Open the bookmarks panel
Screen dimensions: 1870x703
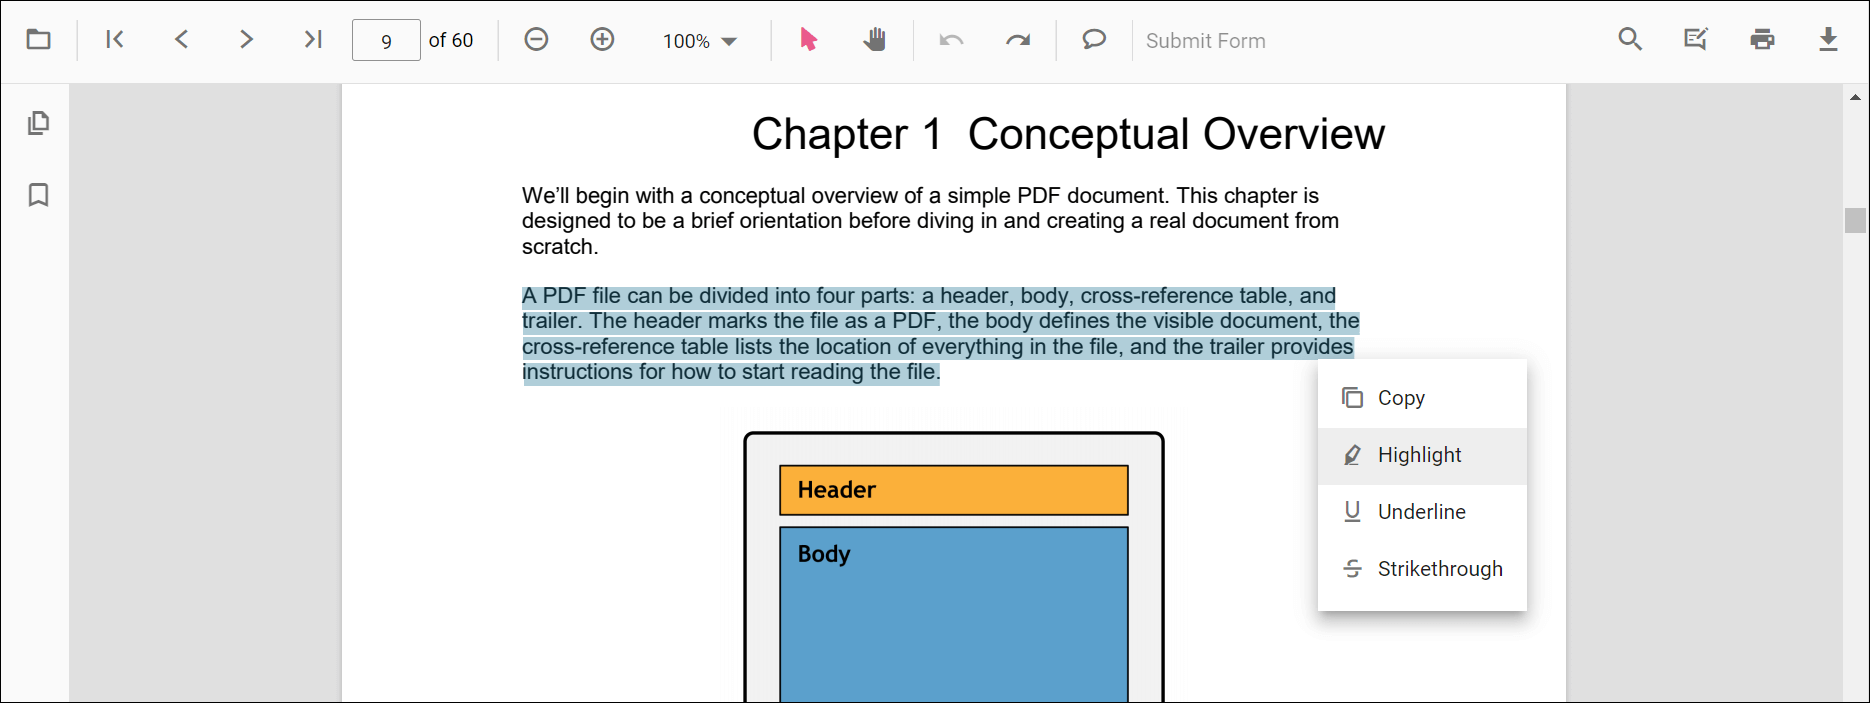38,195
